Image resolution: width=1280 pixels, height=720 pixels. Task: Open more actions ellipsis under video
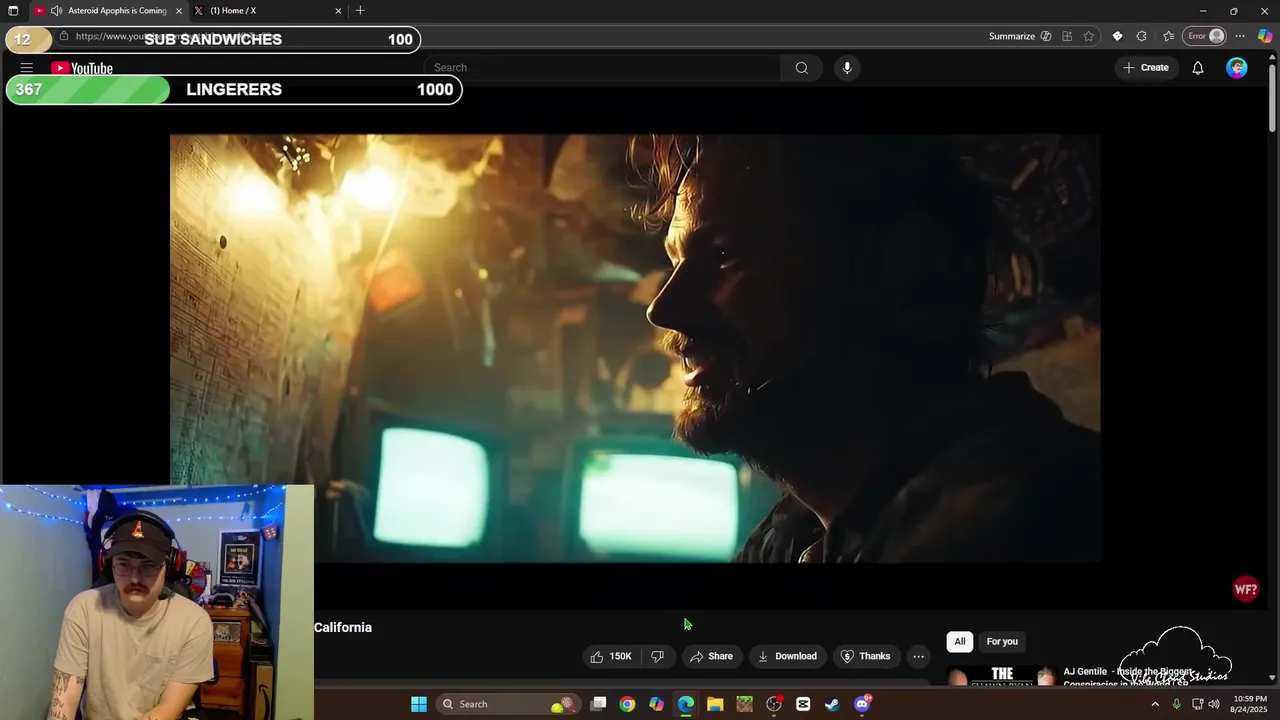(918, 656)
